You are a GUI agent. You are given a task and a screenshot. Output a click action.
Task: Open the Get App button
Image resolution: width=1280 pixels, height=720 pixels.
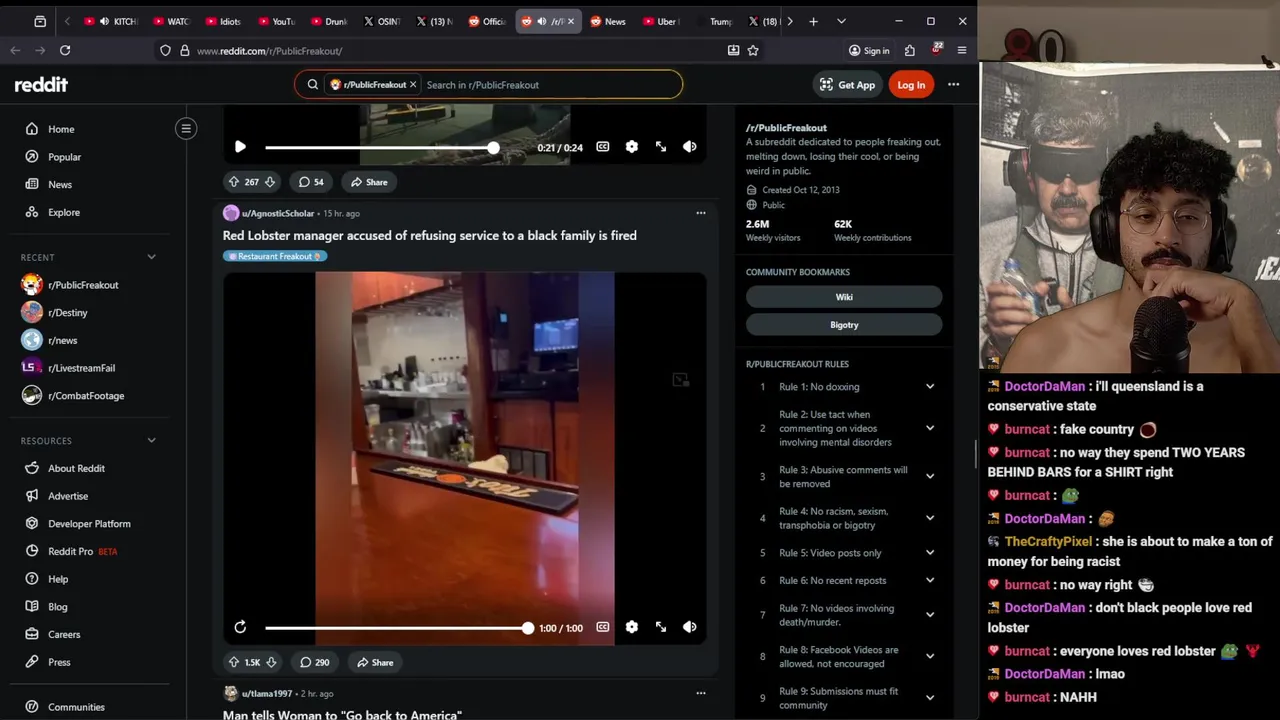pos(847,85)
